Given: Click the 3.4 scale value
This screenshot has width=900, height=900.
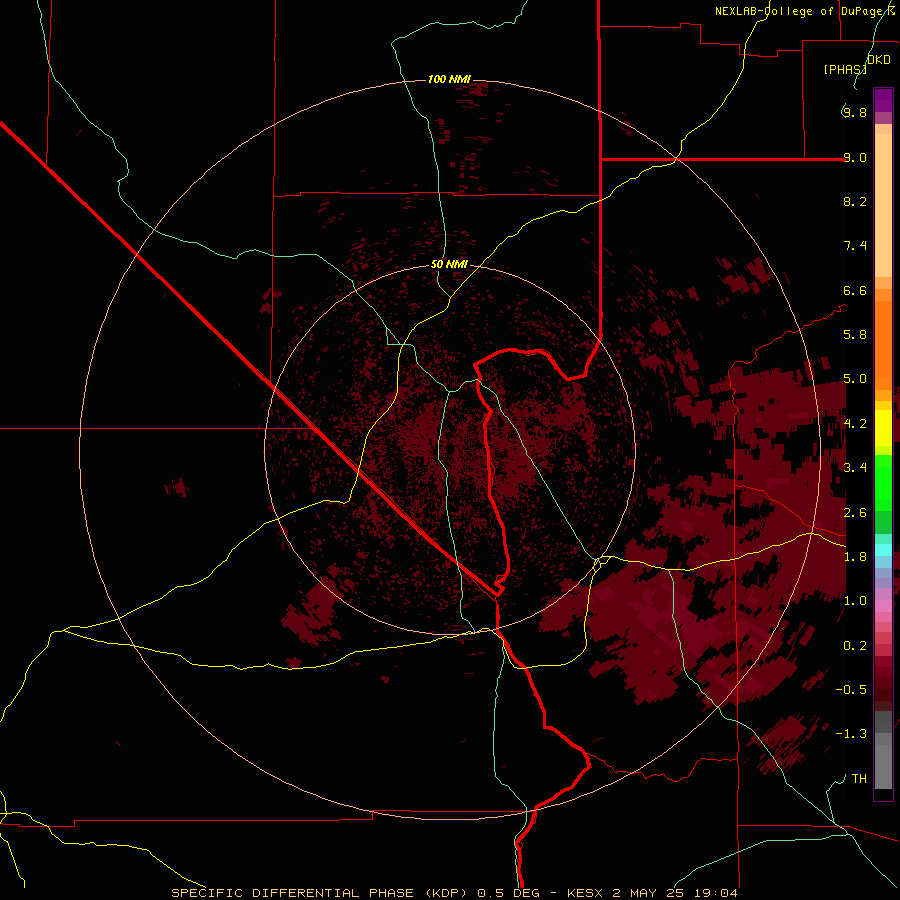Looking at the screenshot, I should pyautogui.click(x=855, y=468).
